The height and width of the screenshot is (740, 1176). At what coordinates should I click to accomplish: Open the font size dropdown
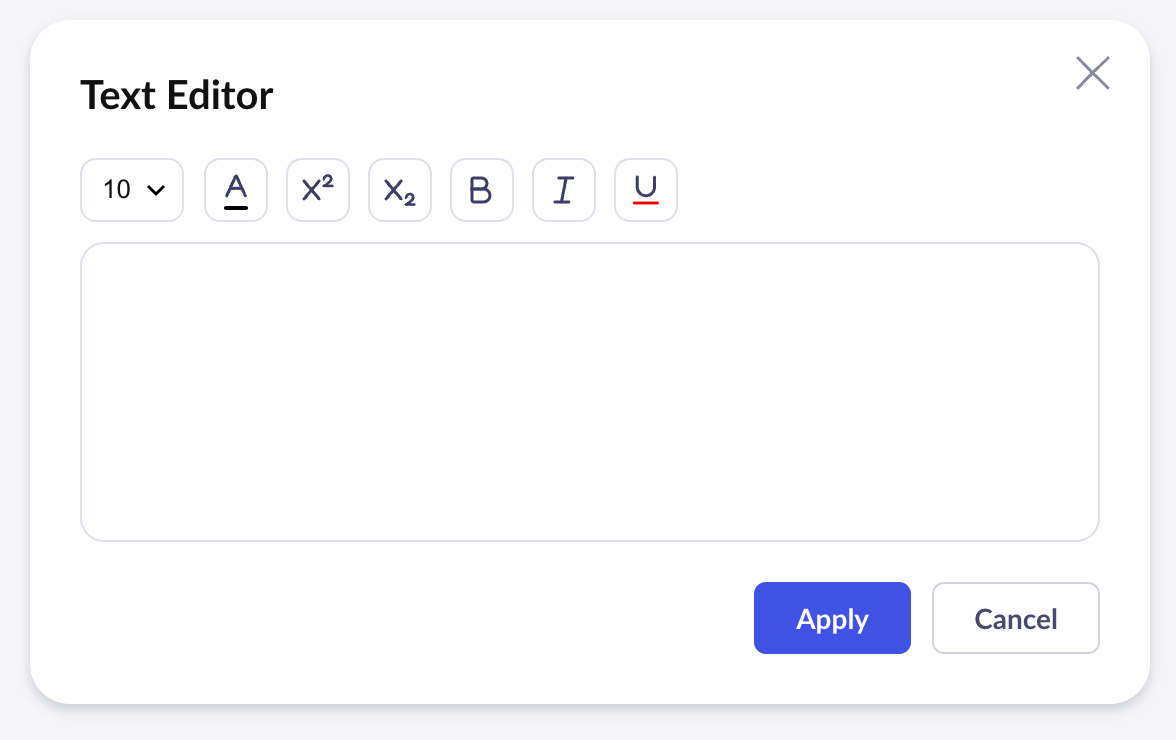pyautogui.click(x=132, y=190)
